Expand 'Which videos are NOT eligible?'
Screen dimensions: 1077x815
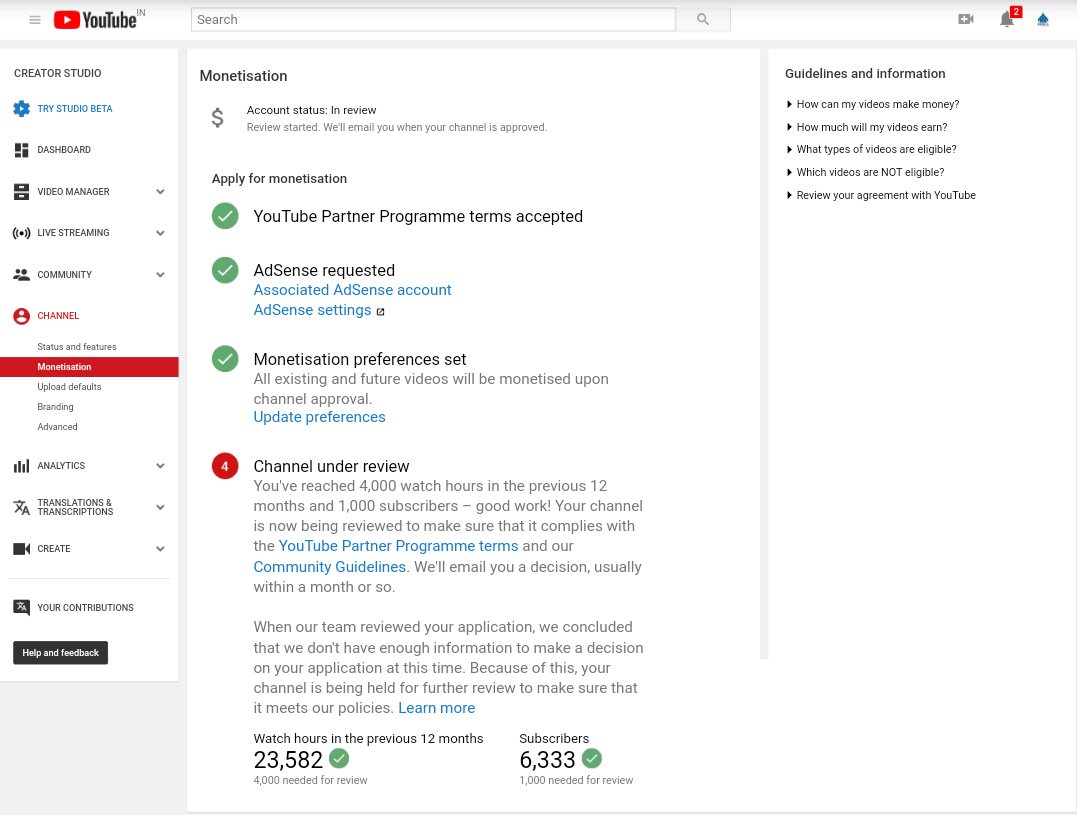pyautogui.click(x=865, y=172)
